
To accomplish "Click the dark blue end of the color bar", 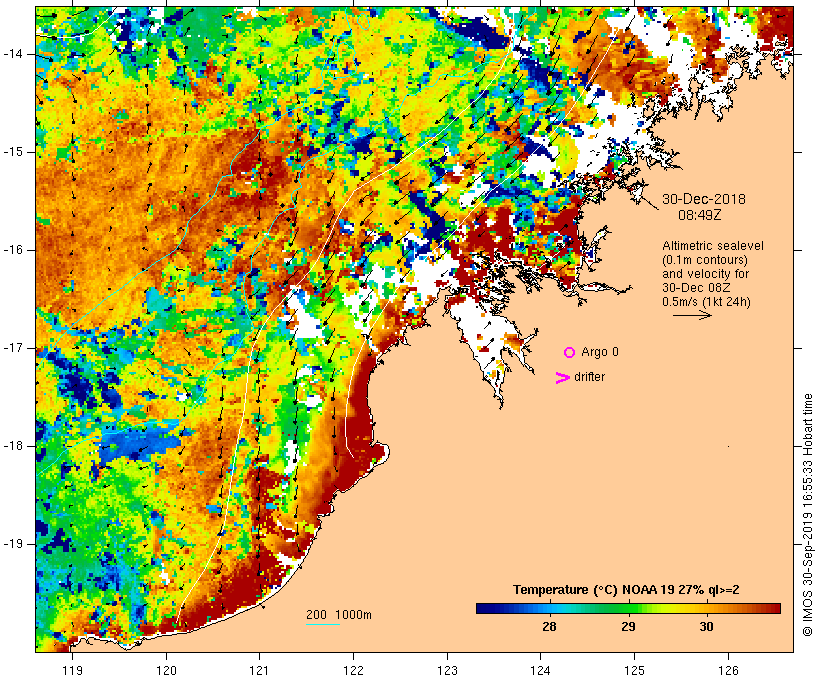I will pos(484,608).
